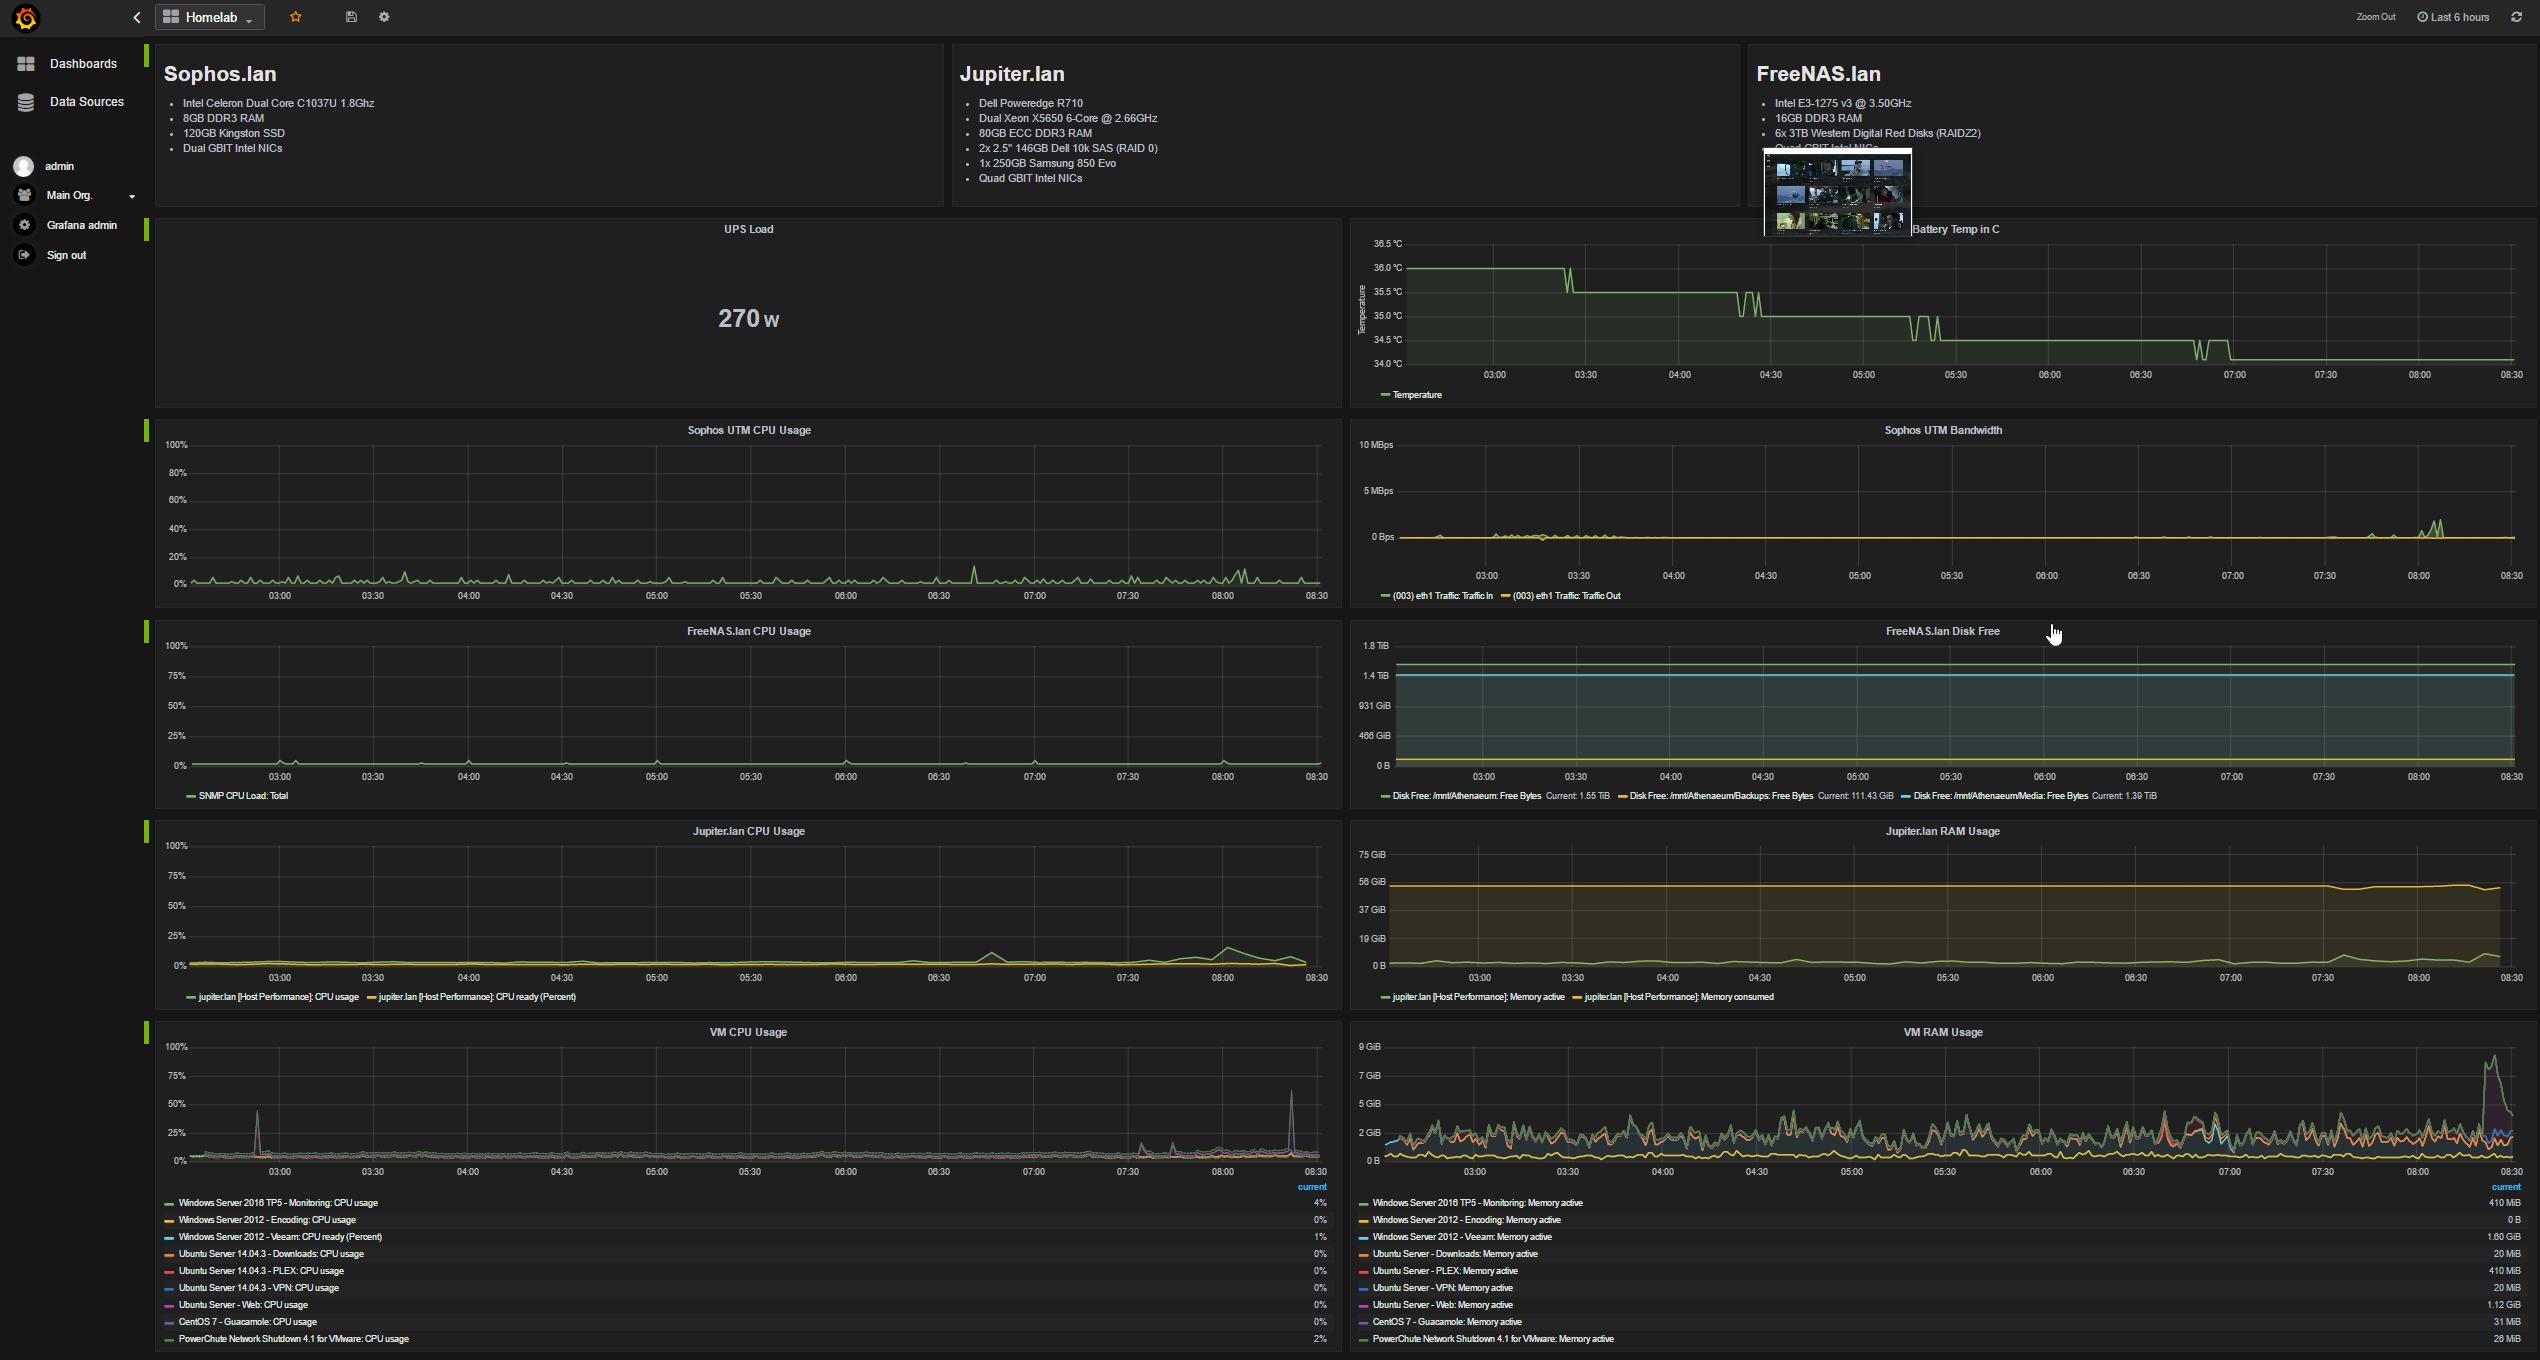Toggle eth1 Traffic In legend series

(1442, 596)
